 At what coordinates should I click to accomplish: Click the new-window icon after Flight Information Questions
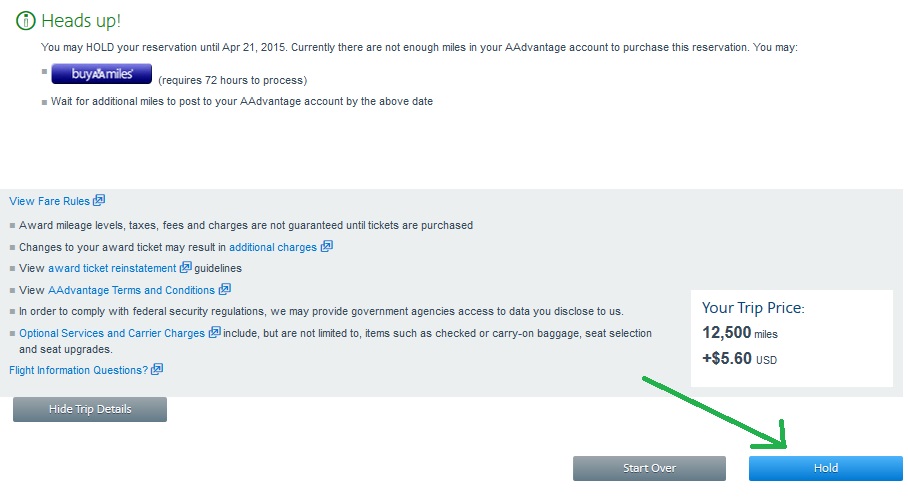click(x=157, y=370)
